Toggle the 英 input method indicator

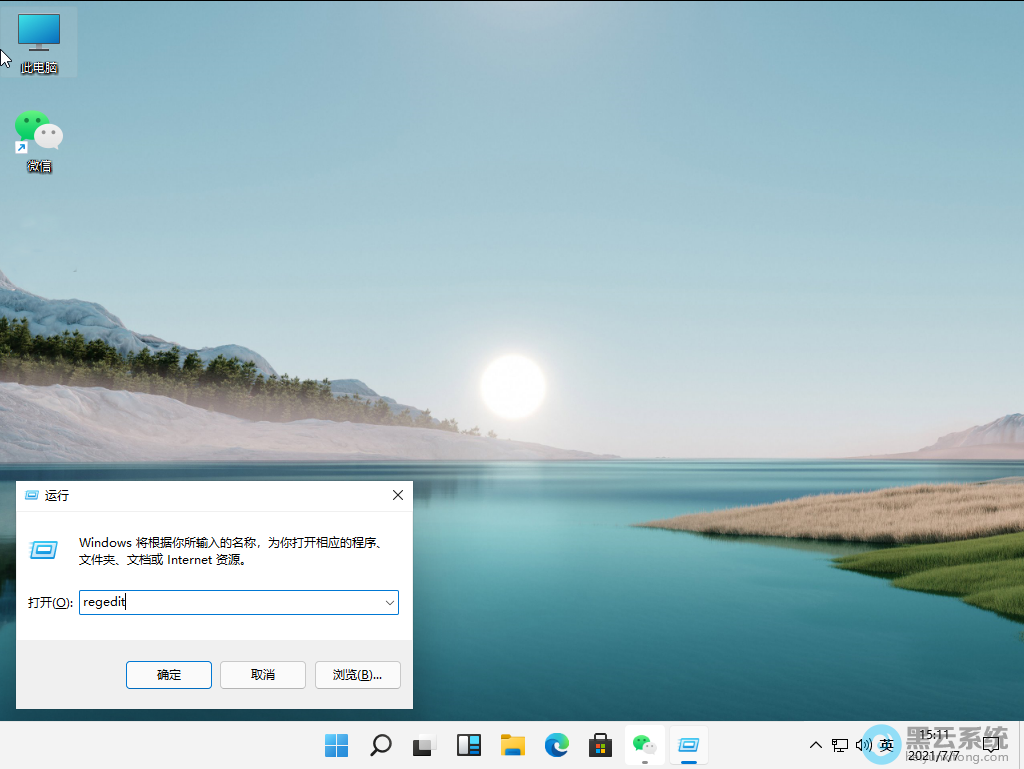tap(886, 745)
